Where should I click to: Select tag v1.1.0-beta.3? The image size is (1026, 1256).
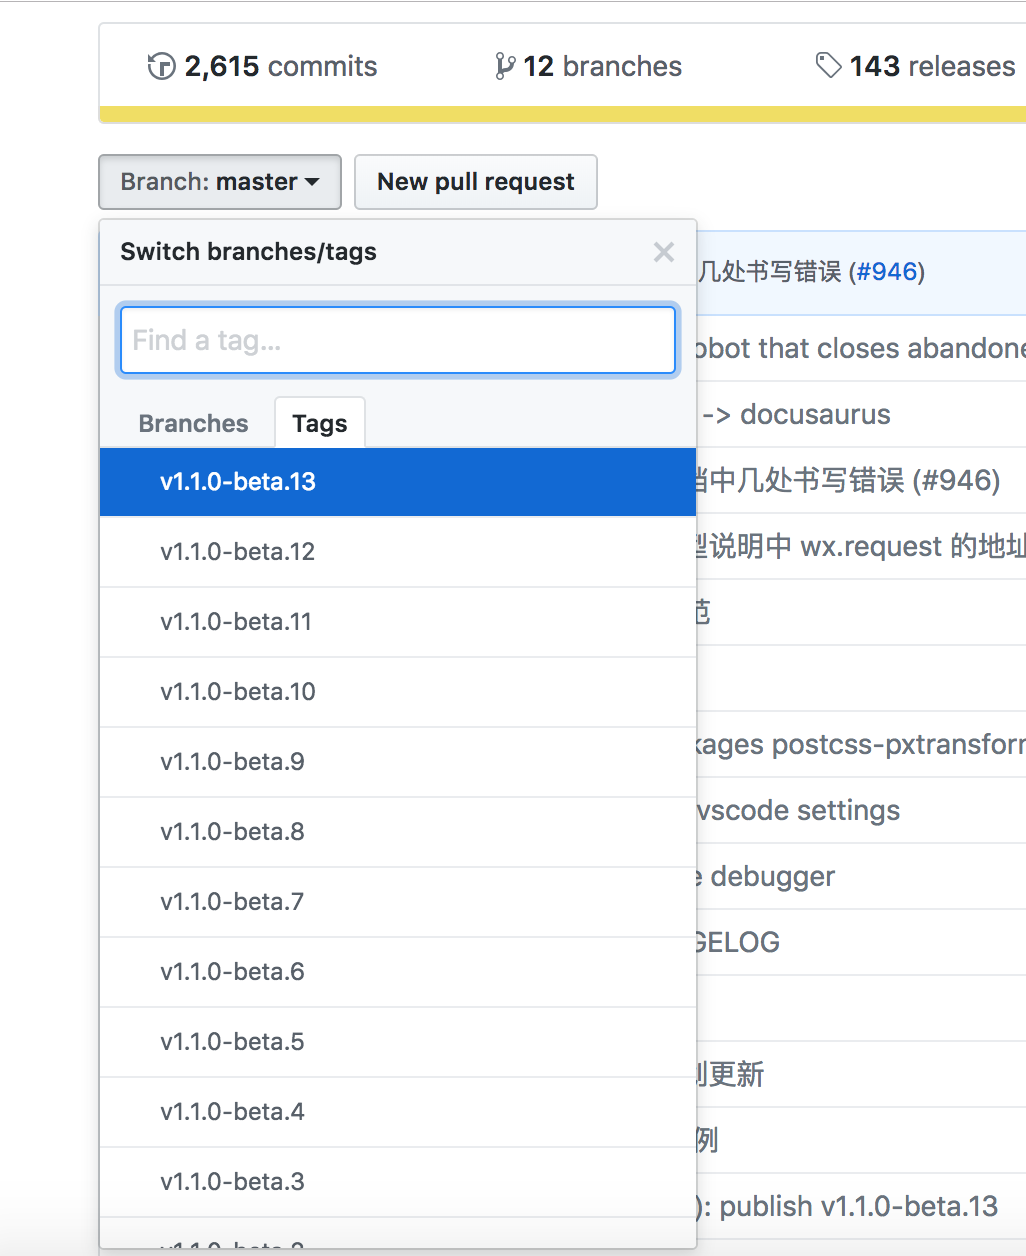pyautogui.click(x=398, y=1182)
